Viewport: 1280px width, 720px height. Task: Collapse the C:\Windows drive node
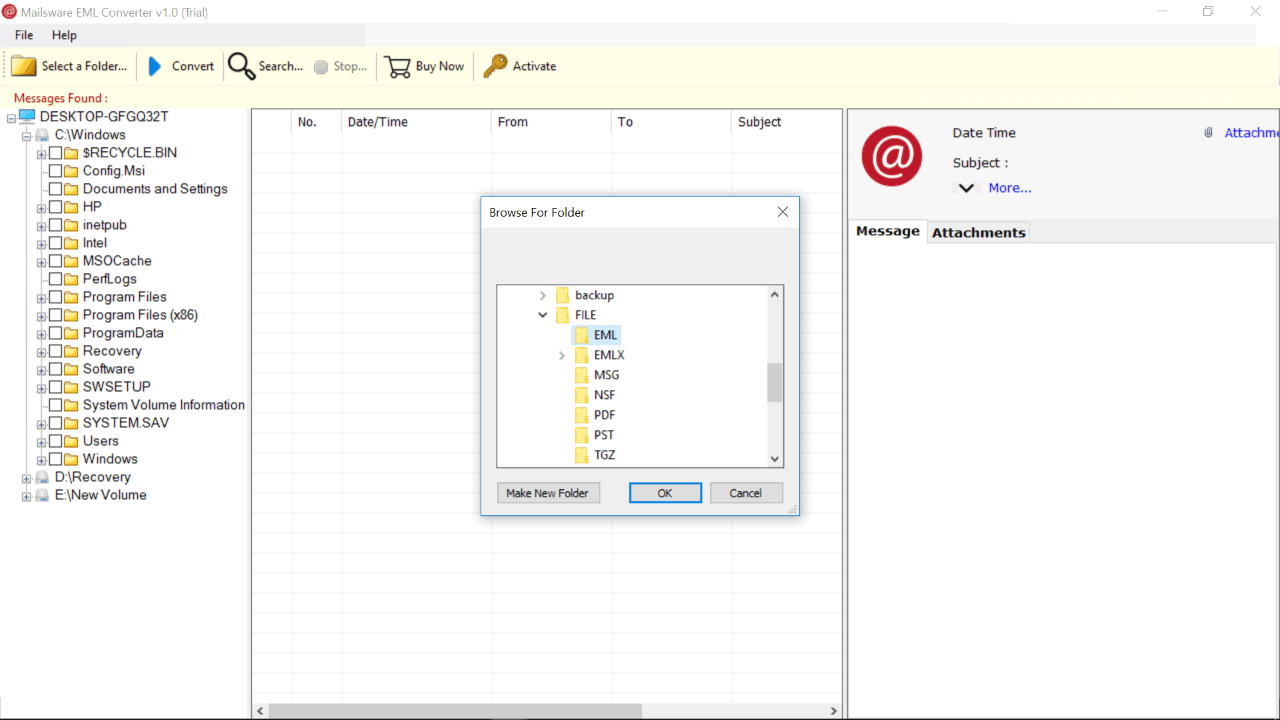27,136
